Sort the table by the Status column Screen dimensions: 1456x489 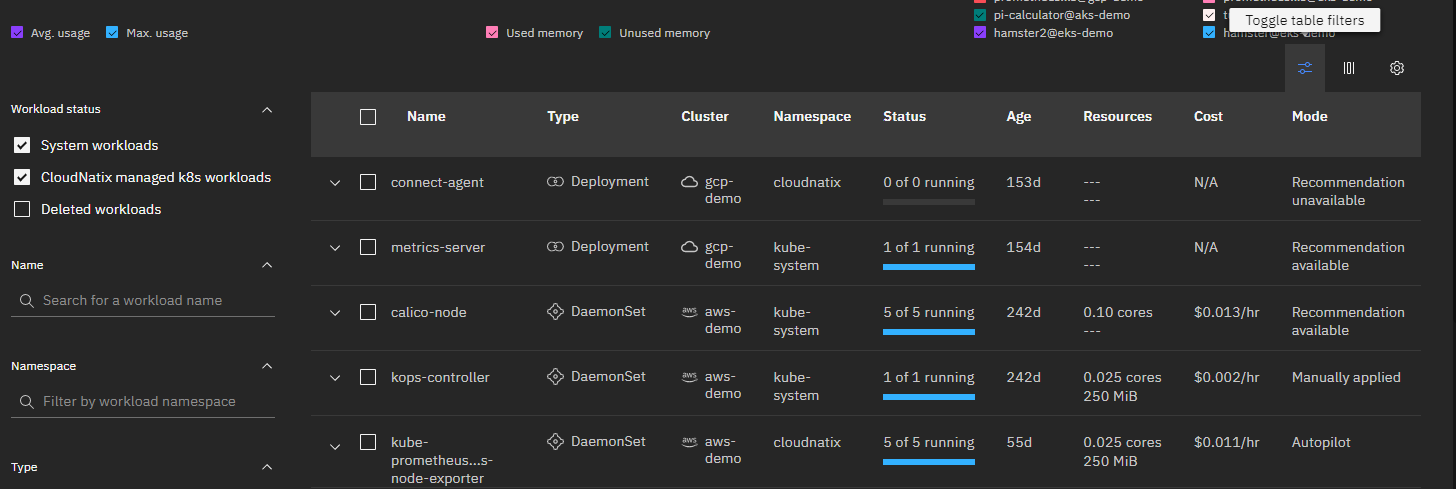pyautogui.click(x=904, y=117)
